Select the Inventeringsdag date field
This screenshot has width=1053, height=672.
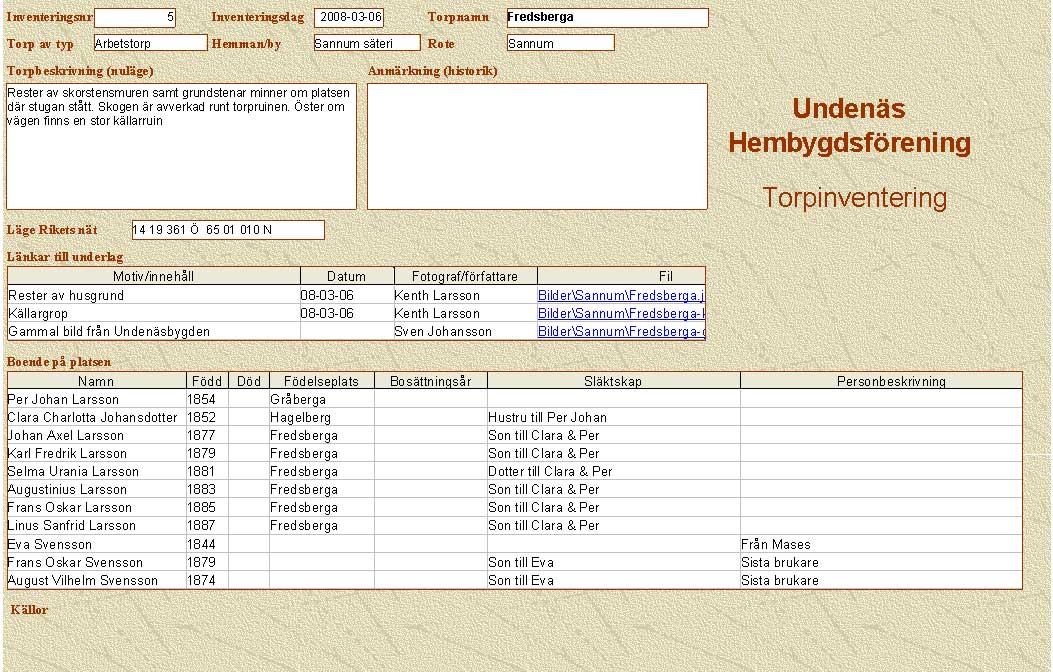348,18
